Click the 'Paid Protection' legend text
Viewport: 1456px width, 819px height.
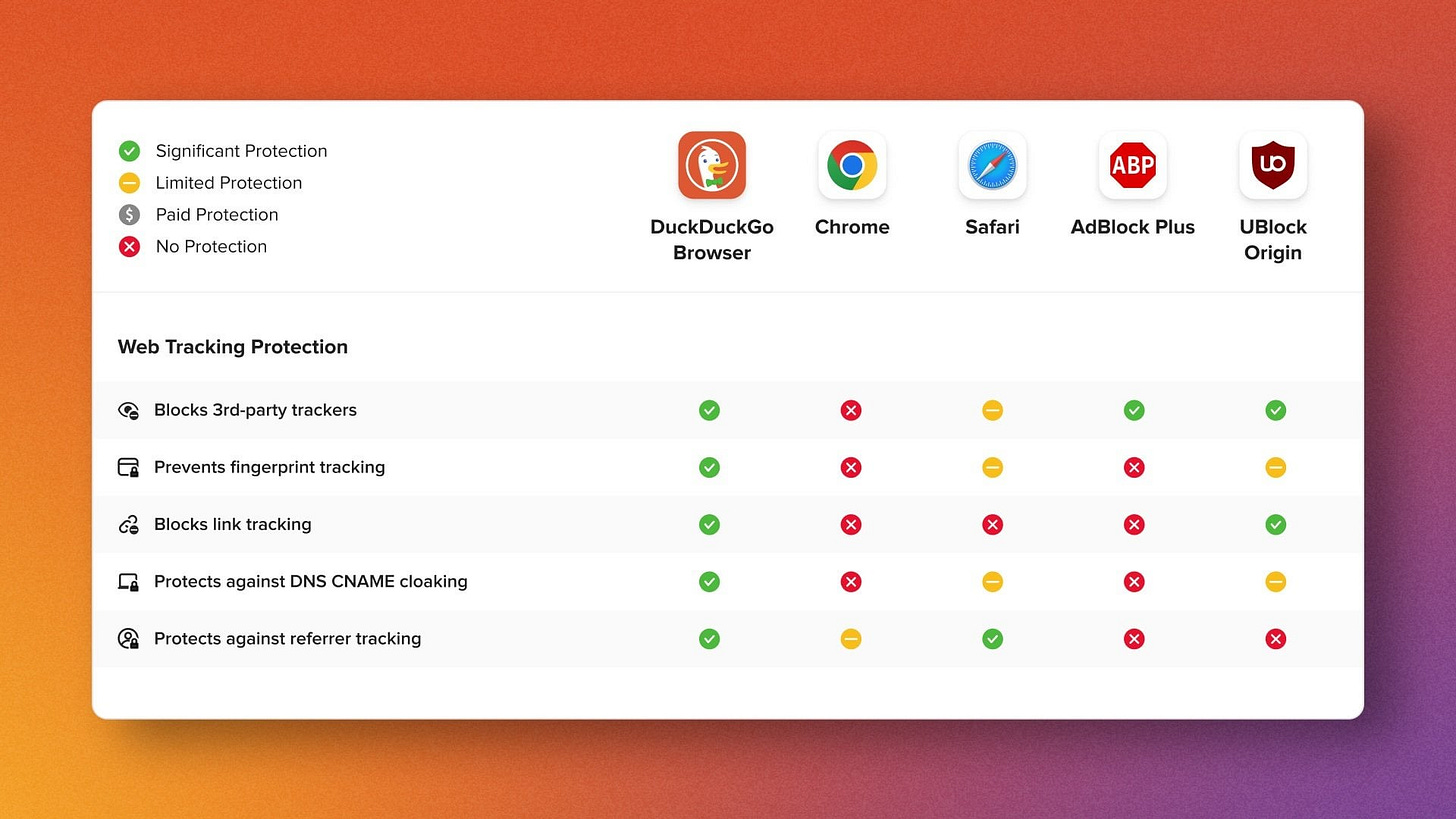coord(217,215)
